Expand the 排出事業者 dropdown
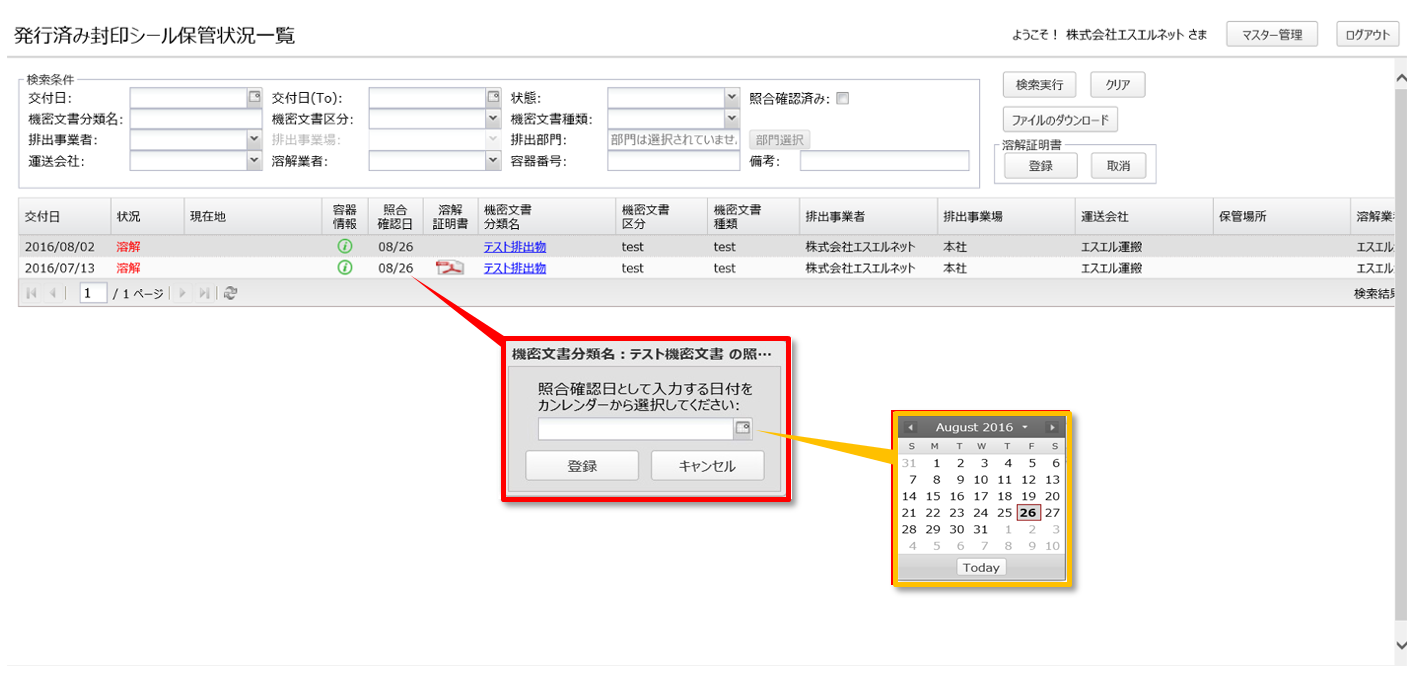This screenshot has width=1420, height=691. pos(254,139)
